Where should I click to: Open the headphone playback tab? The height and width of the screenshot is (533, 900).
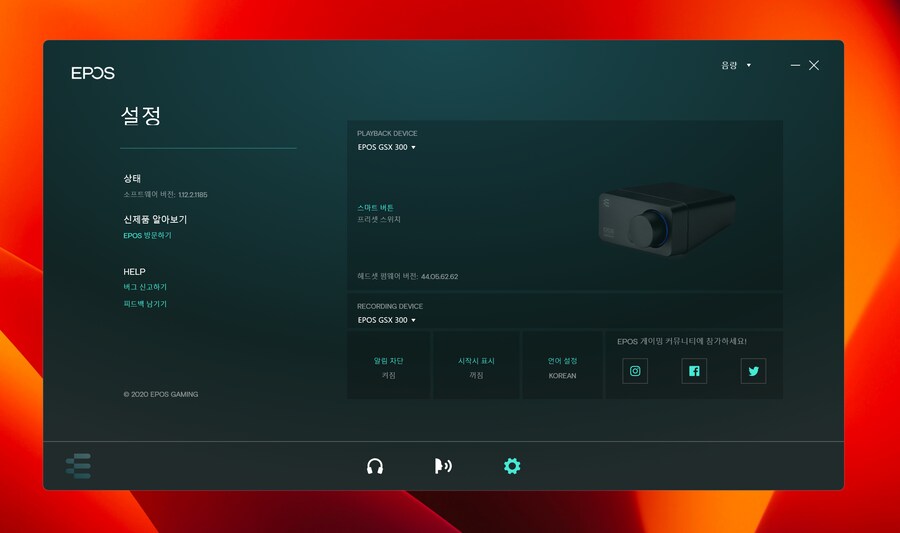click(x=375, y=466)
